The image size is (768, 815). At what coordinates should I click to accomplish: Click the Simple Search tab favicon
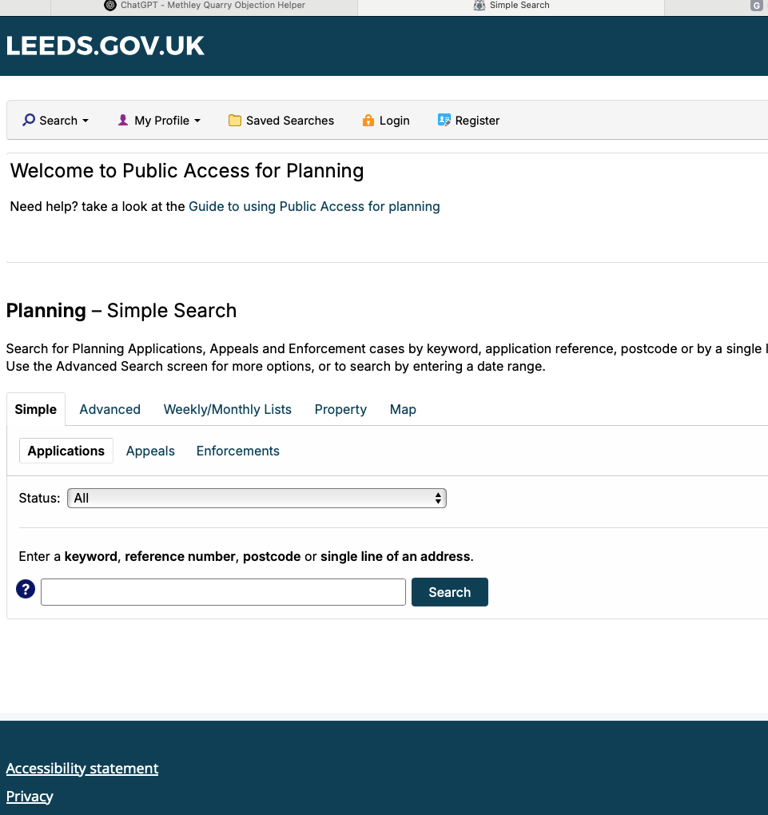pyautogui.click(x=479, y=5)
